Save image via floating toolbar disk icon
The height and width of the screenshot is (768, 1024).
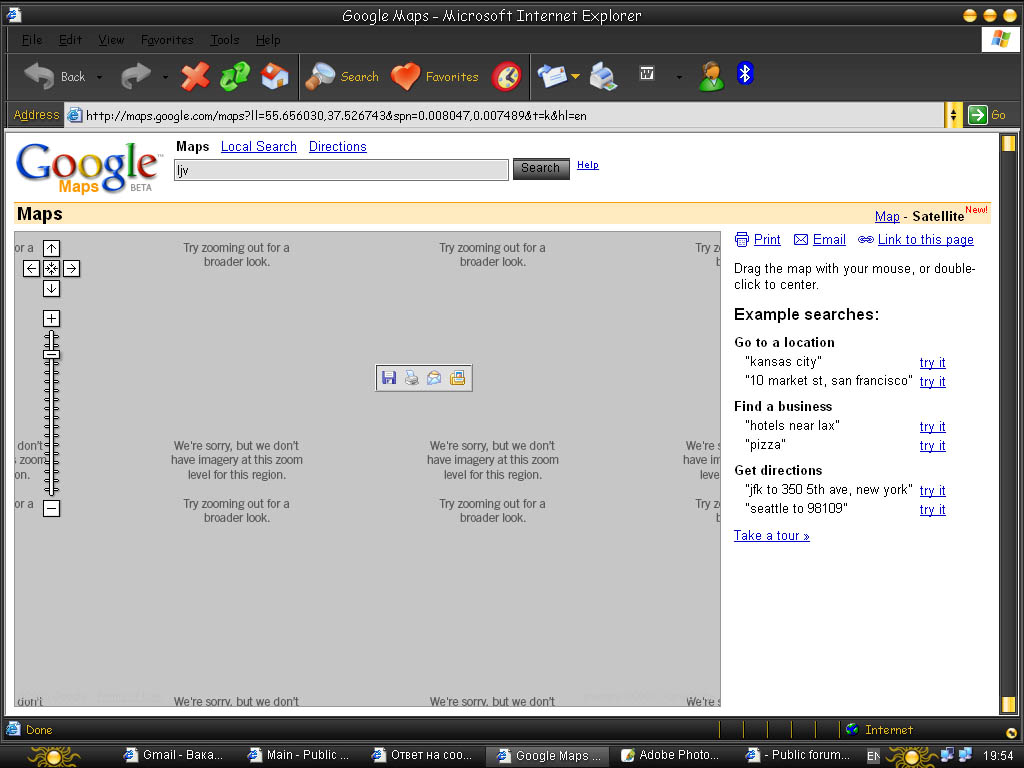(389, 377)
